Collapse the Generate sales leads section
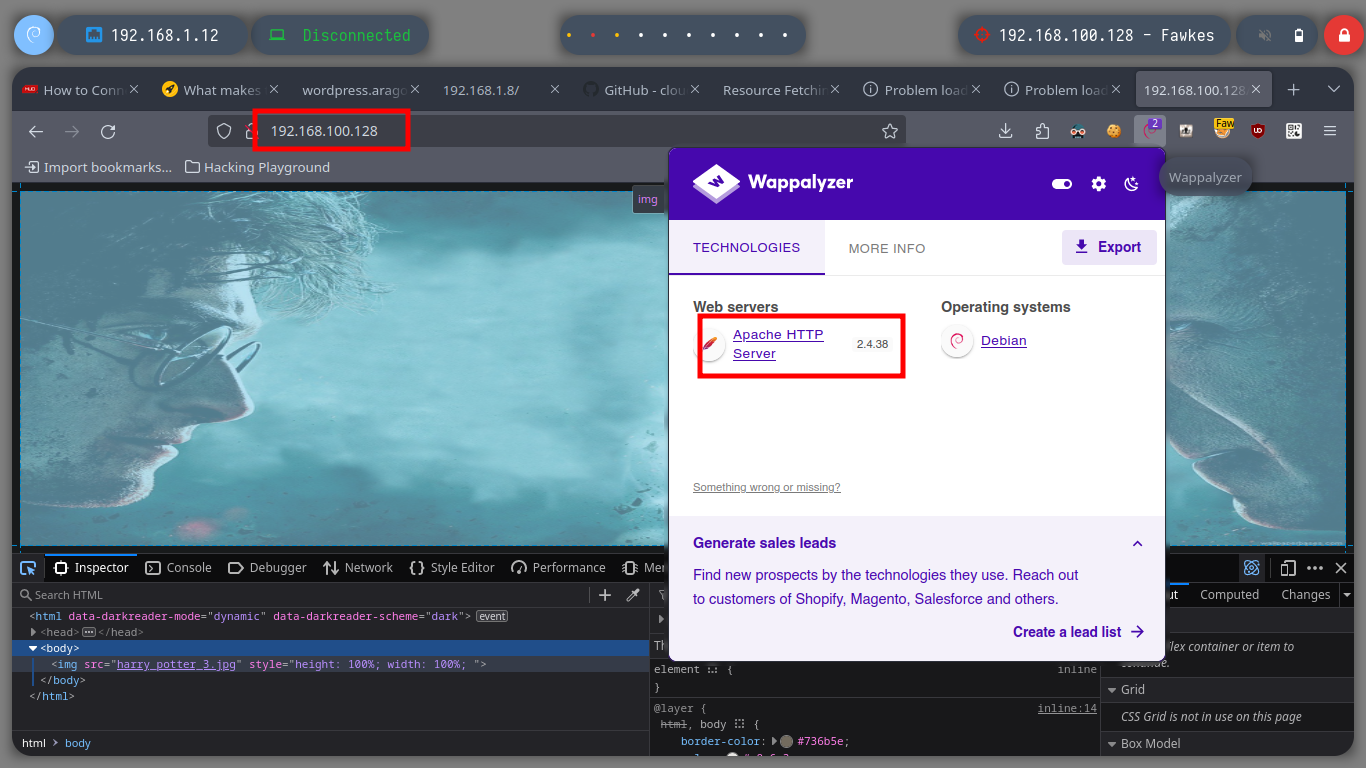This screenshot has width=1366, height=768. (1137, 544)
